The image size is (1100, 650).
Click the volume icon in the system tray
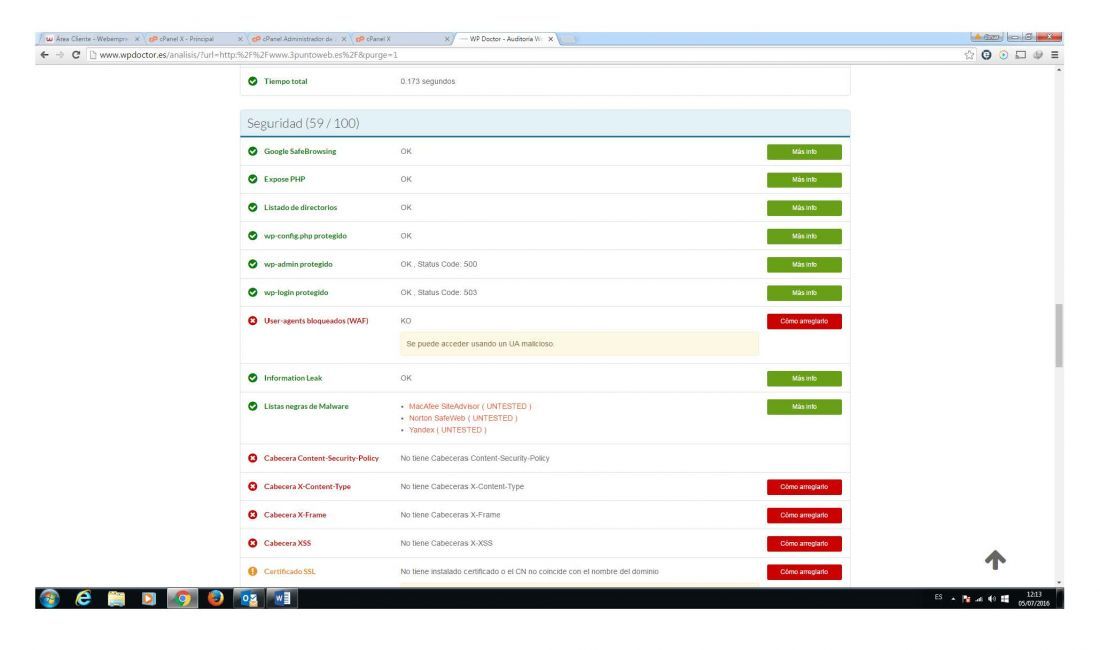[992, 599]
